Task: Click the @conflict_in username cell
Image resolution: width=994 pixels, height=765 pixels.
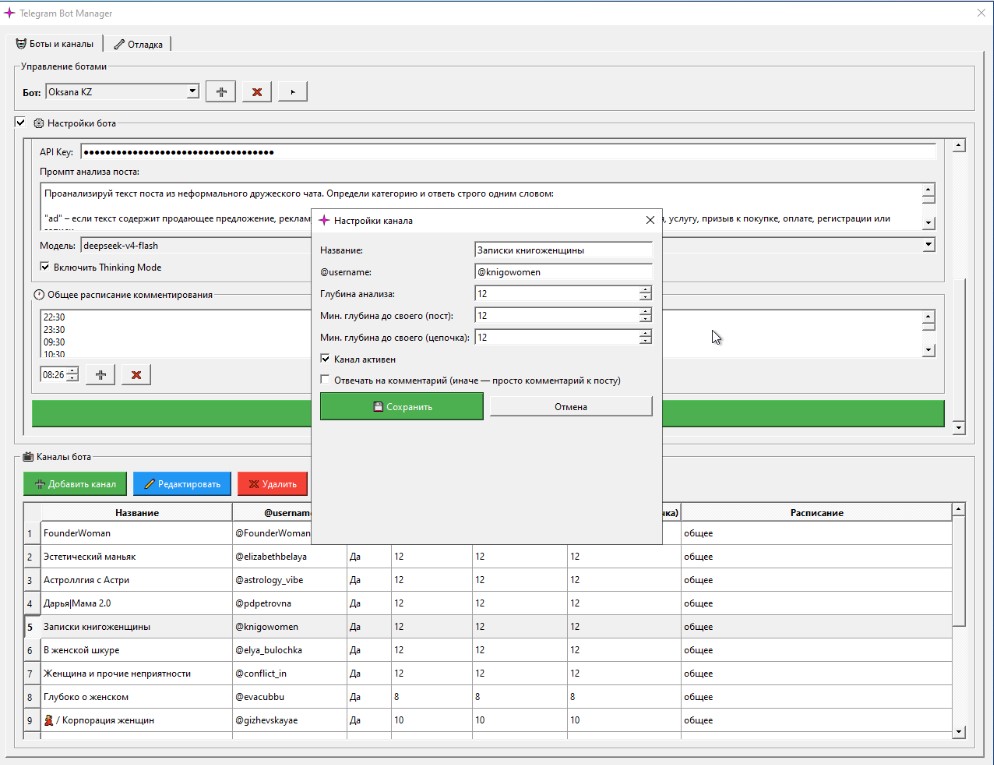Action: pyautogui.click(x=289, y=674)
